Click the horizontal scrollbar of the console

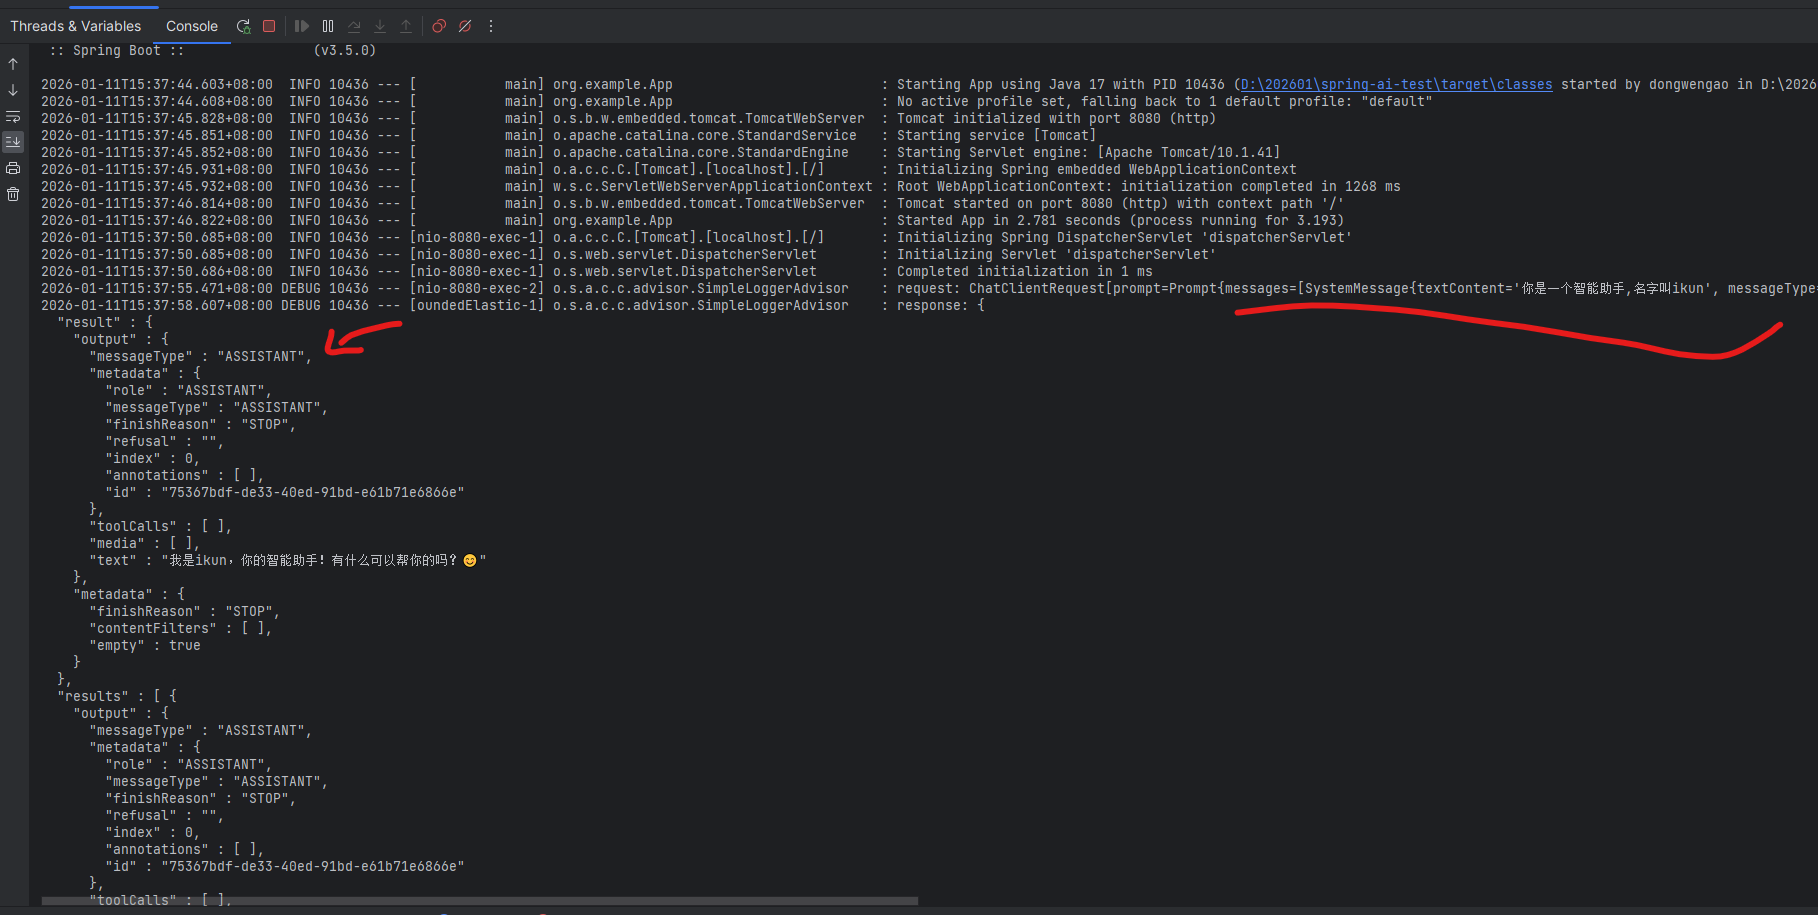click(x=480, y=901)
